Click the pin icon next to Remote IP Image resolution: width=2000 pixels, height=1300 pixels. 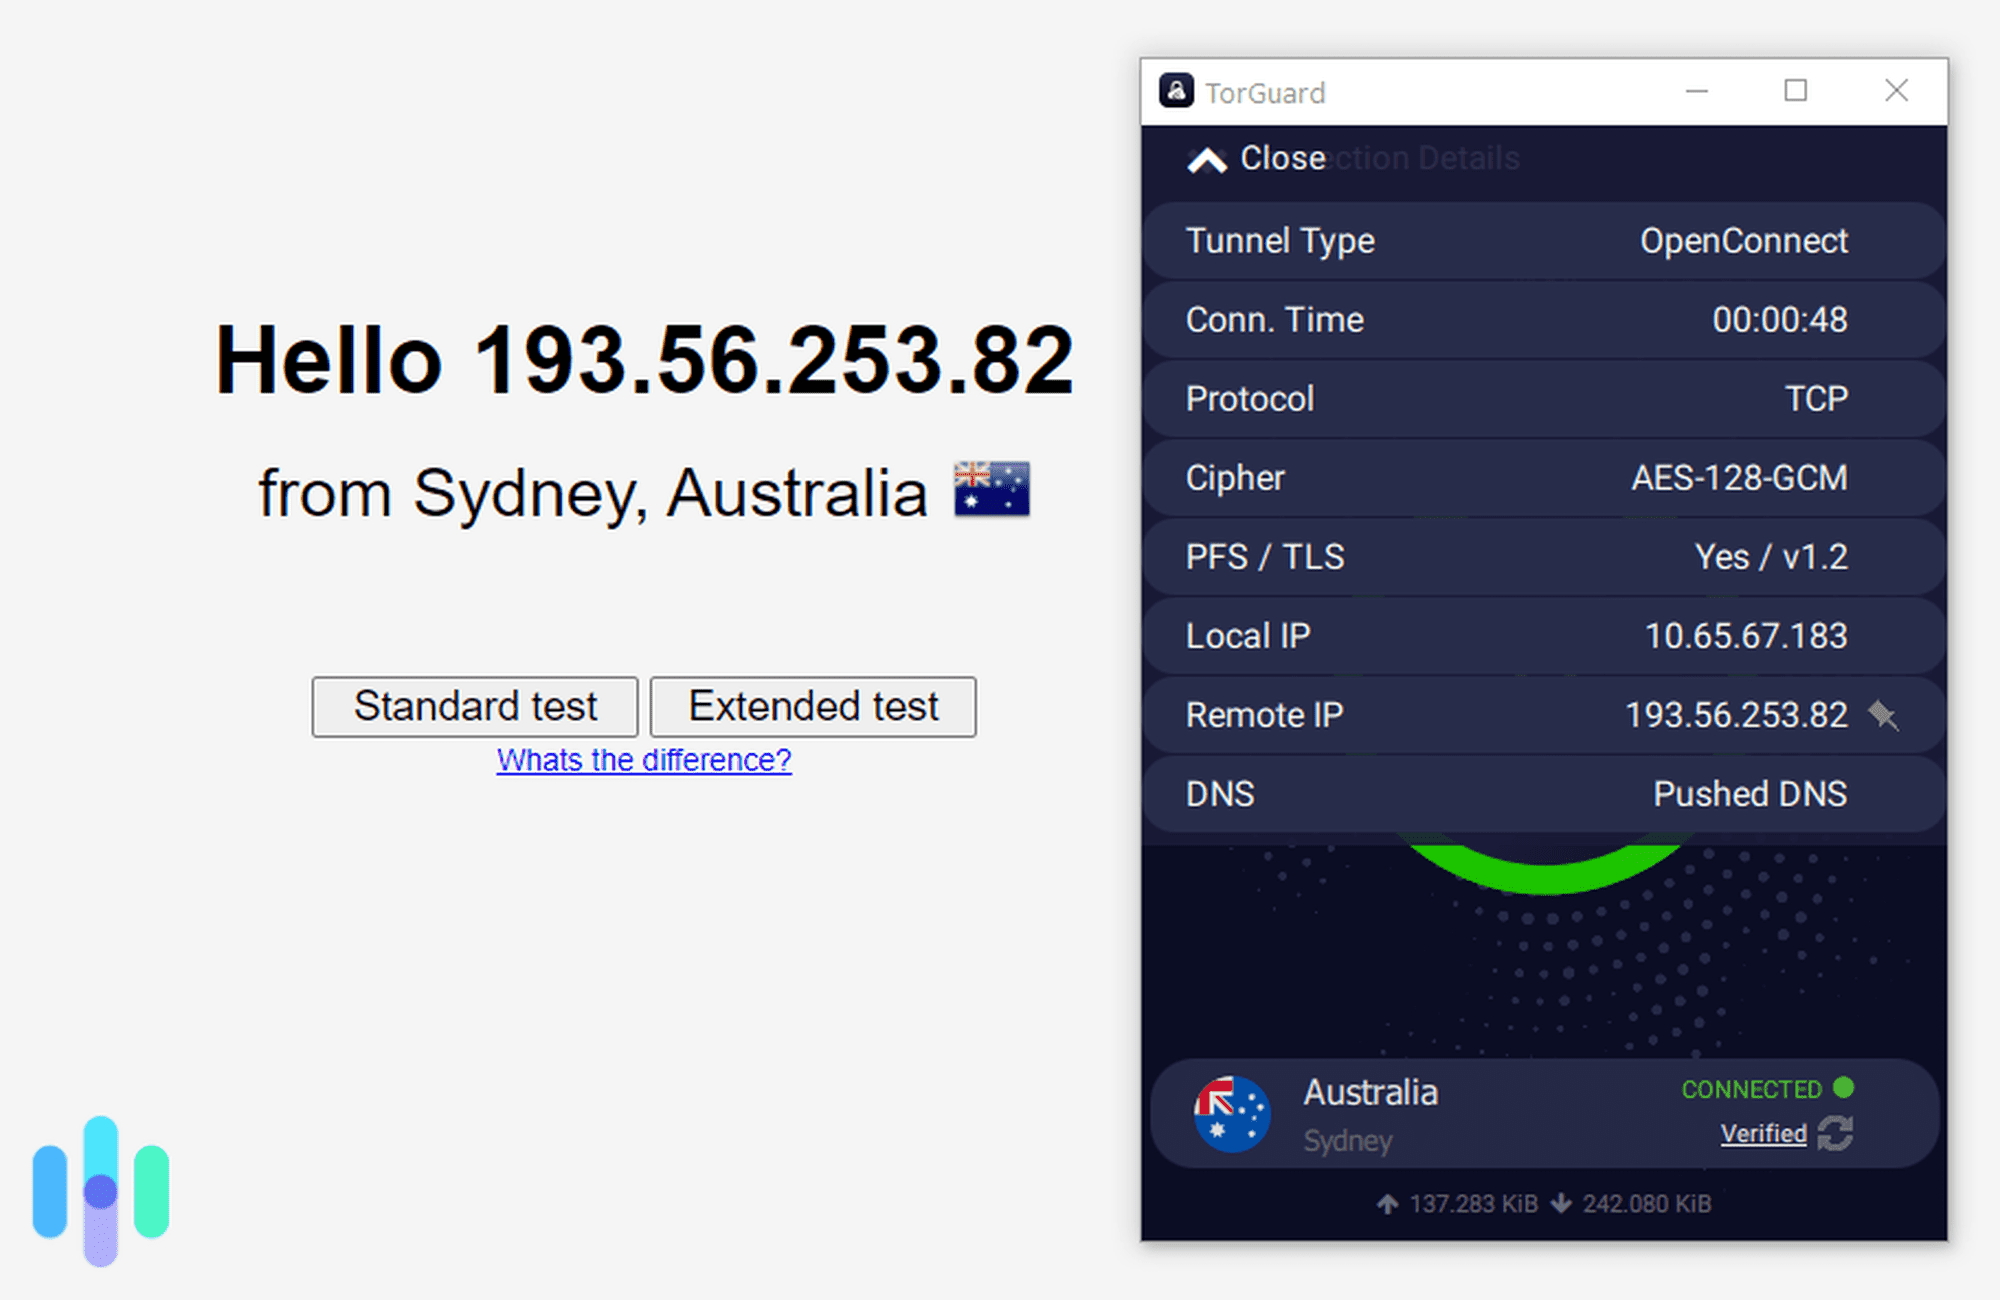coord(1884,714)
